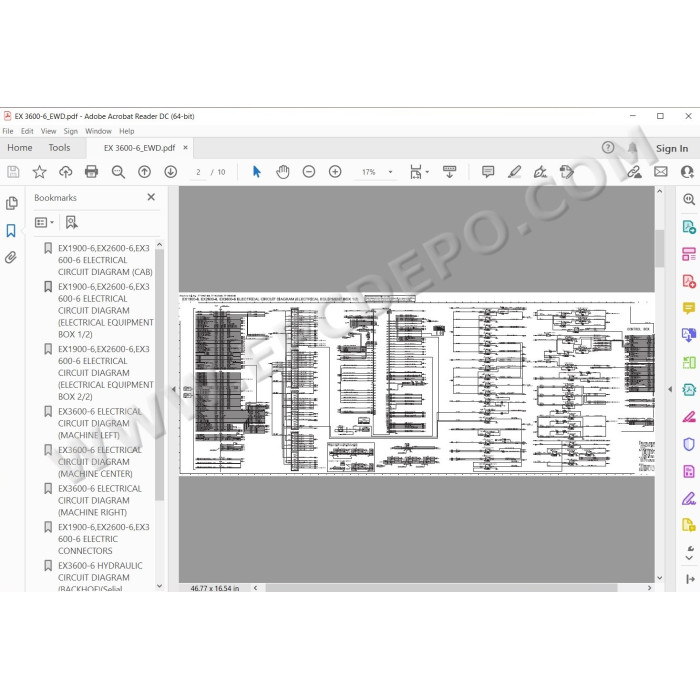Open the find text magnifier tool

tap(118, 172)
